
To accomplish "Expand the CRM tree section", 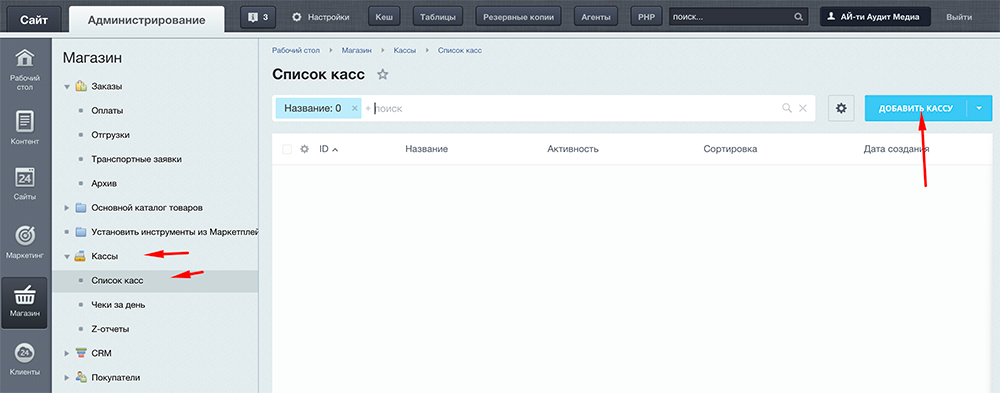I will [66, 353].
